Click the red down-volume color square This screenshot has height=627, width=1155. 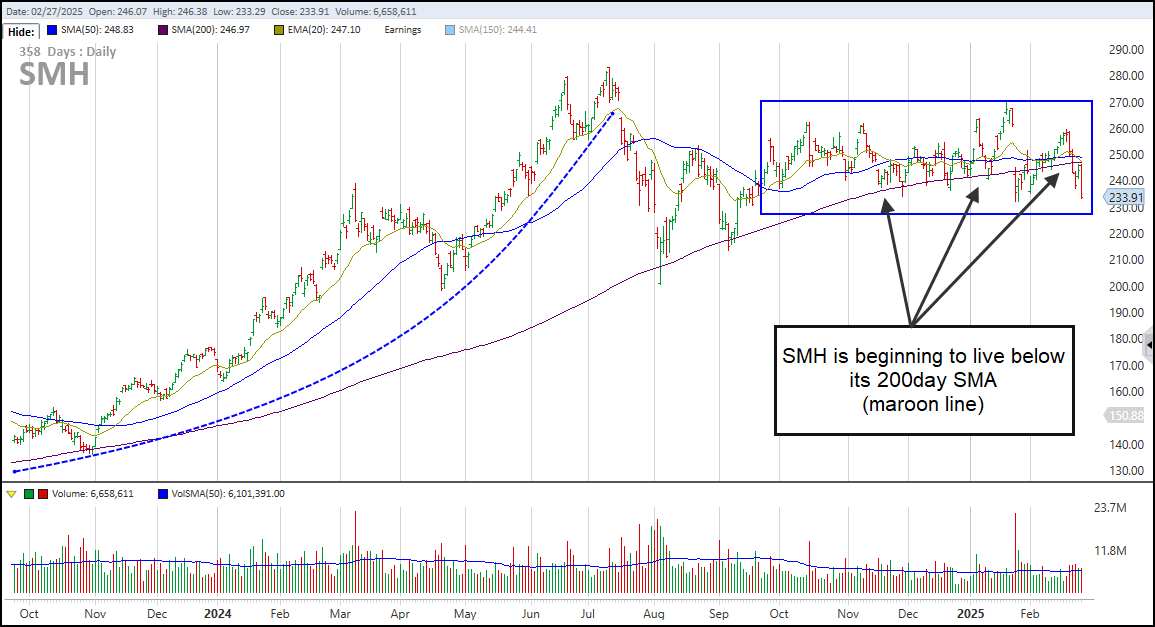tap(43, 494)
